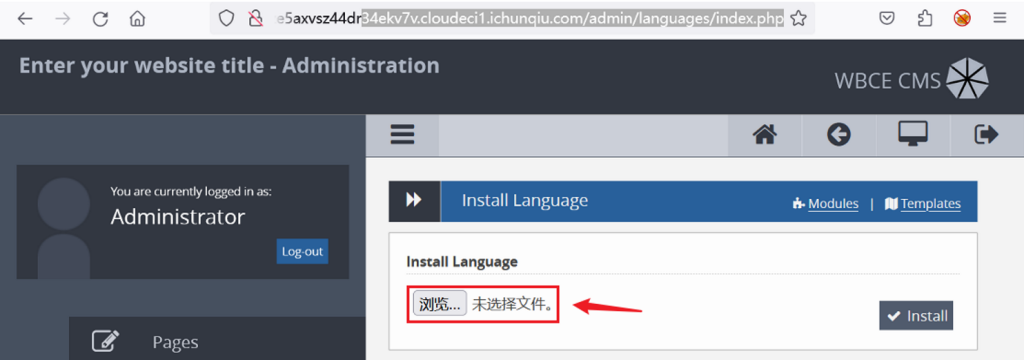1024x360 pixels.
Task: Open the browser extensions puzzle icon
Action: pyautogui.click(x=924, y=18)
